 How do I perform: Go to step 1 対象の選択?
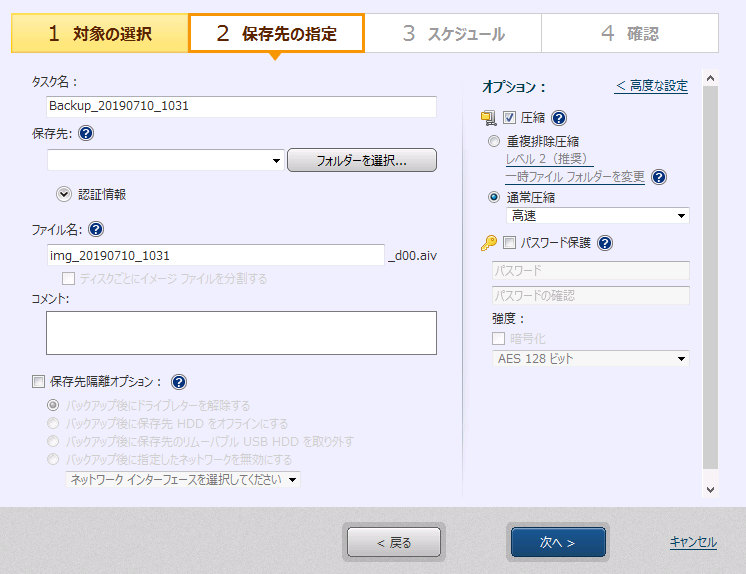pyautogui.click(x=100, y=33)
